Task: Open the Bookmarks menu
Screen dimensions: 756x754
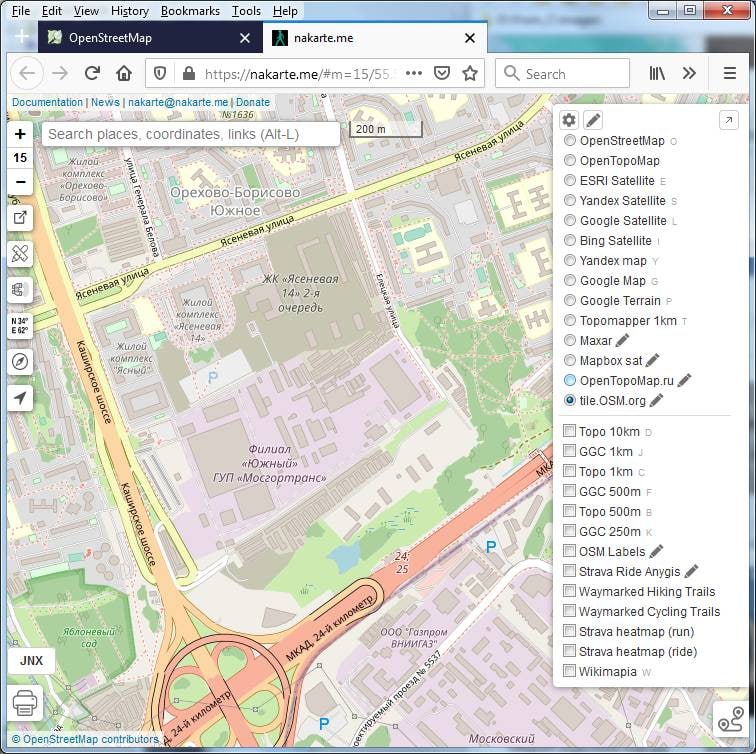Action: tap(190, 11)
